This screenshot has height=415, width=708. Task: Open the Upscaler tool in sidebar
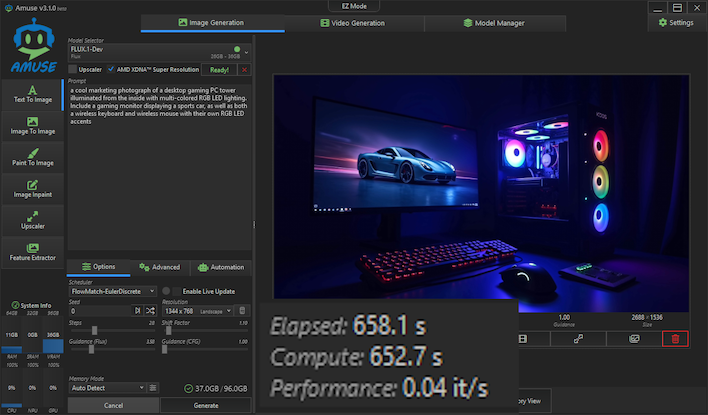[33, 221]
